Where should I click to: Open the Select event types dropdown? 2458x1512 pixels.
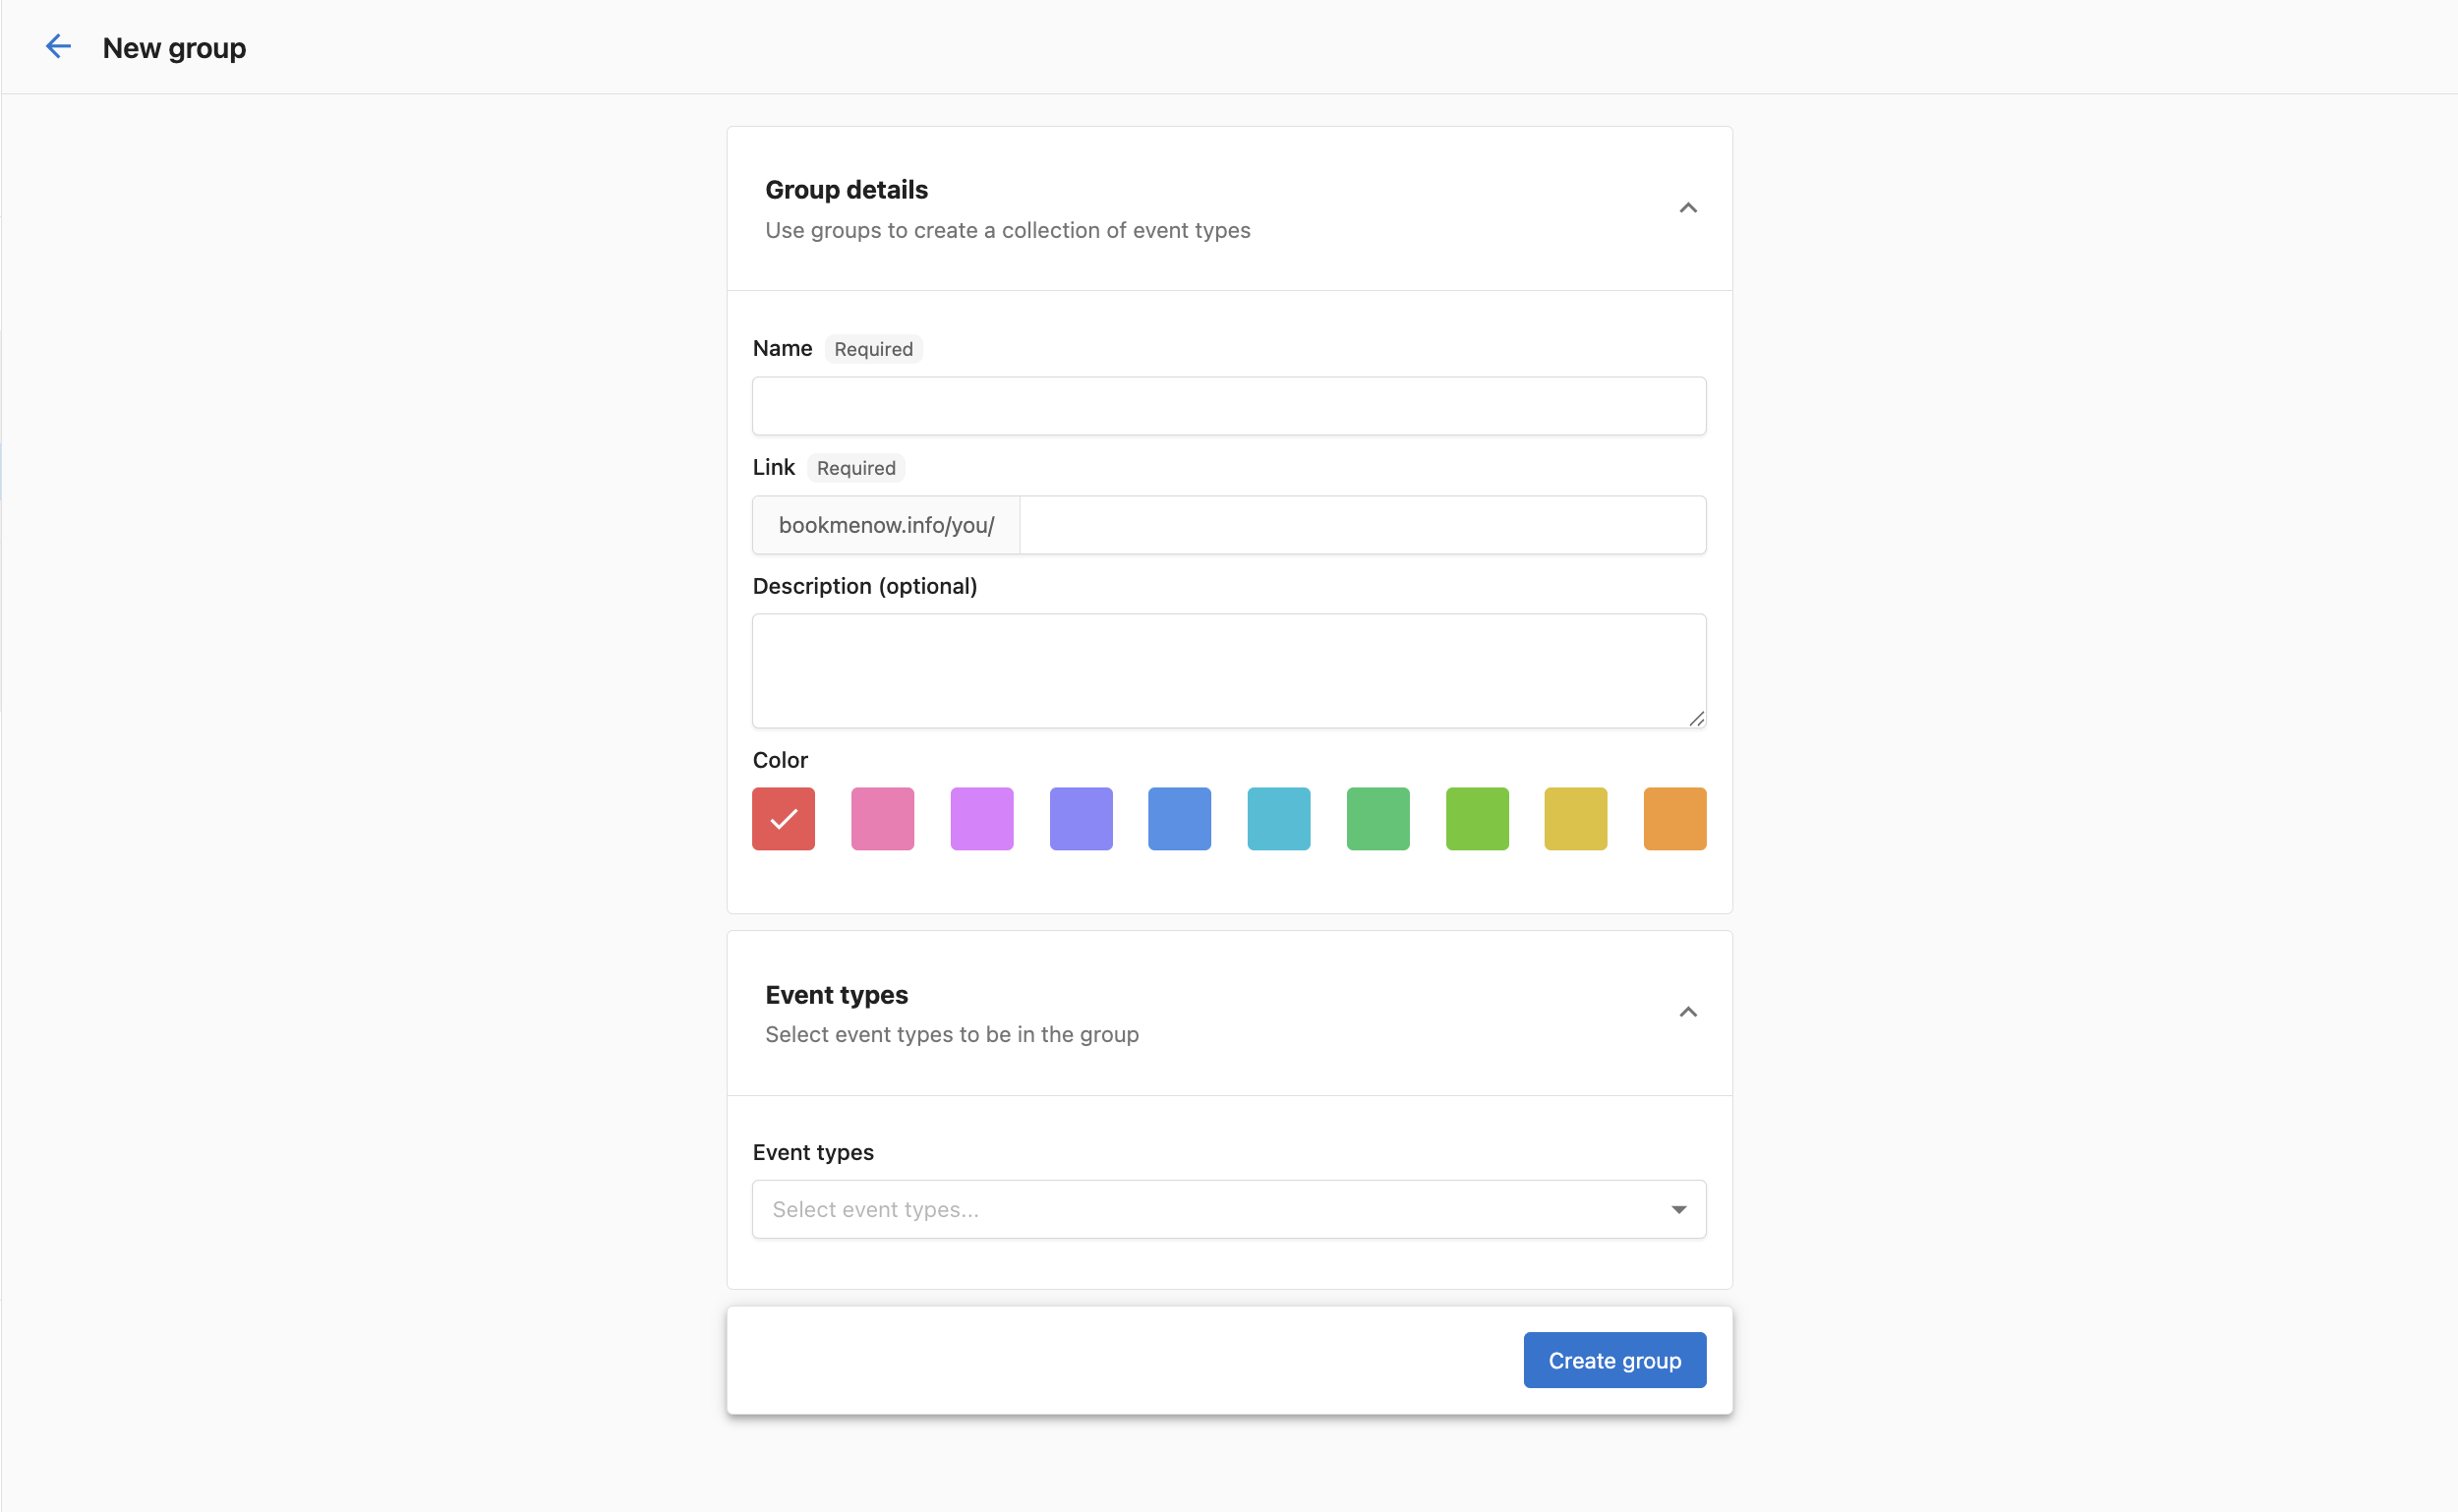coord(1228,1209)
